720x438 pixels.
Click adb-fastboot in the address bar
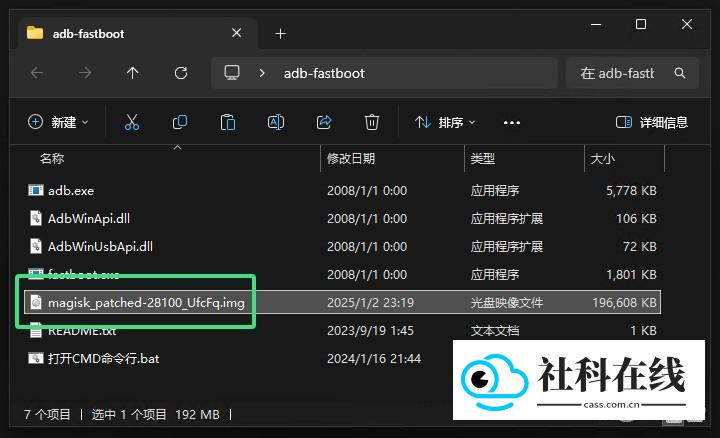pos(324,73)
